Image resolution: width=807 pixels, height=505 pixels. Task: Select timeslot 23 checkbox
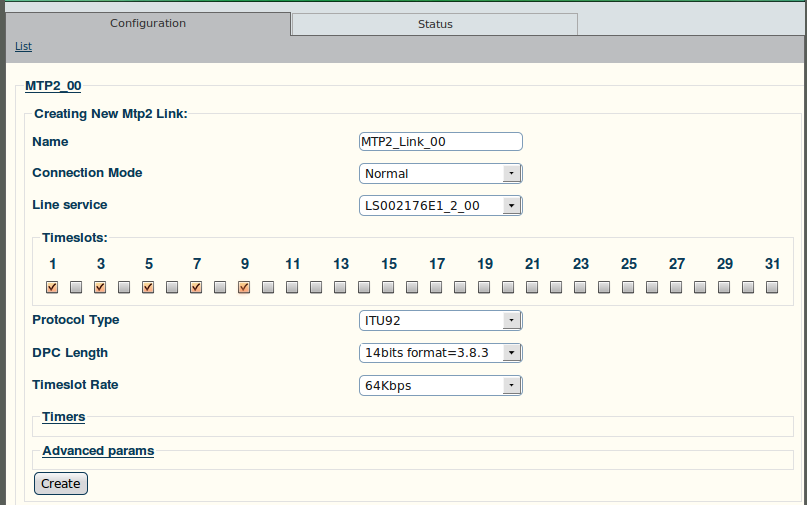580,287
